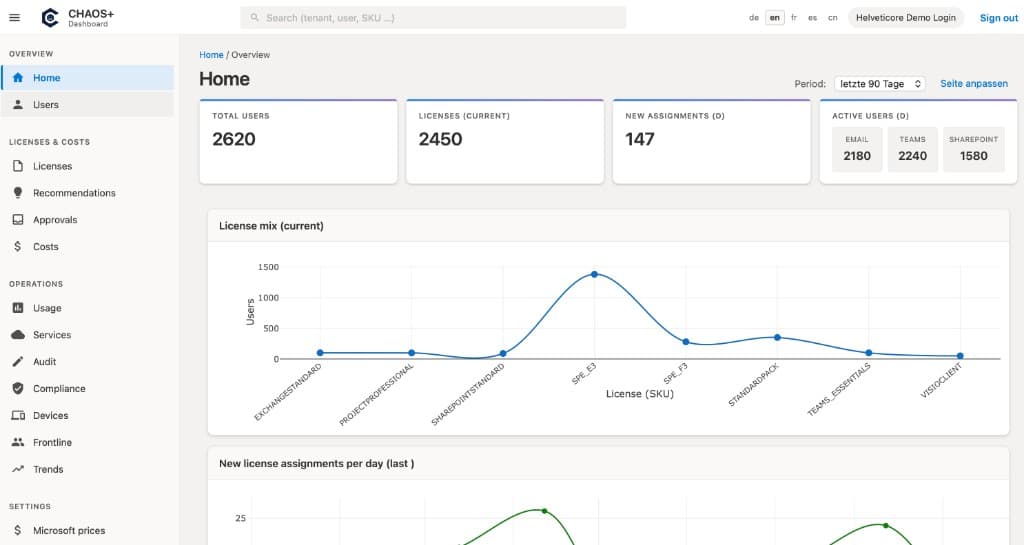Open the hamburger menu icon

click(14, 17)
